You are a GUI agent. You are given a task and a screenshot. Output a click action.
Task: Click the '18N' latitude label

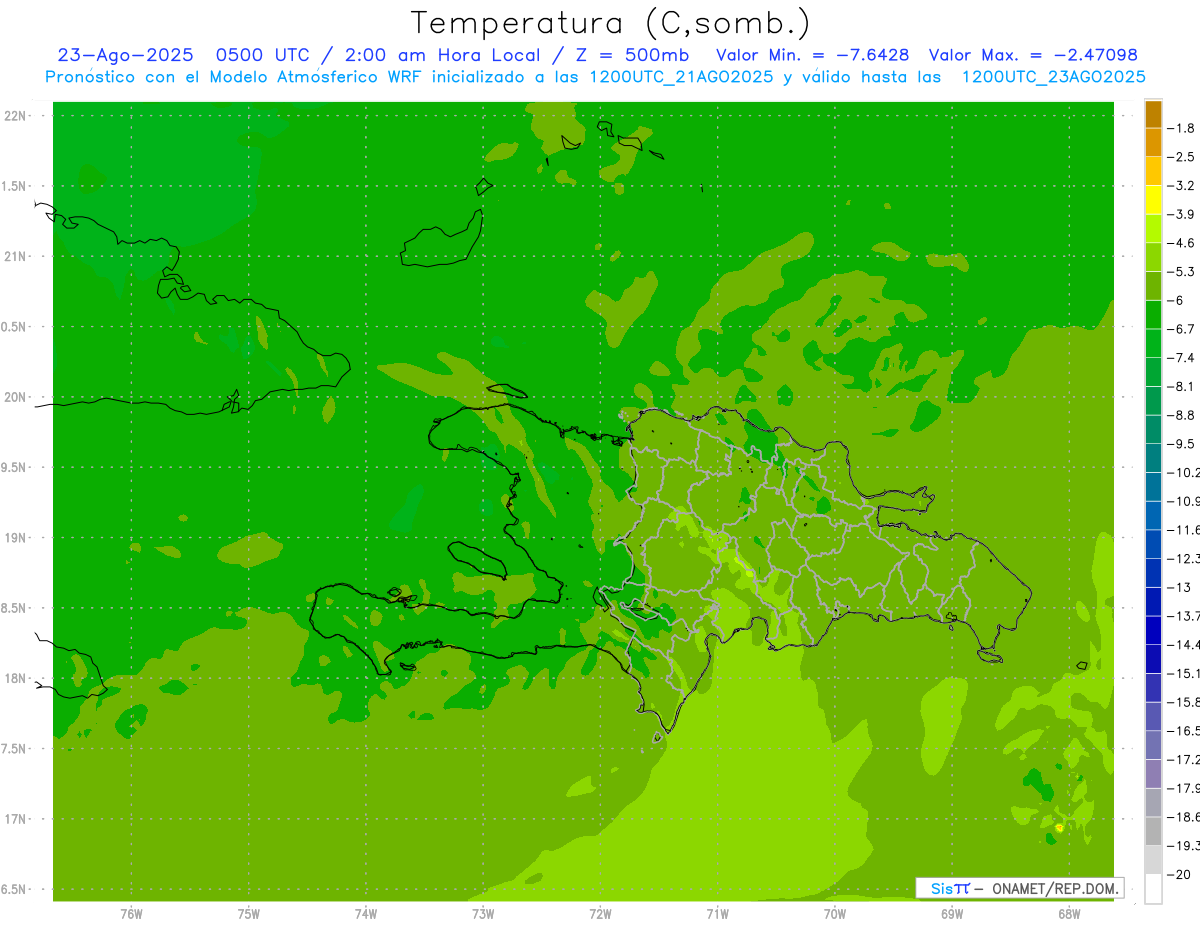(x=16, y=678)
